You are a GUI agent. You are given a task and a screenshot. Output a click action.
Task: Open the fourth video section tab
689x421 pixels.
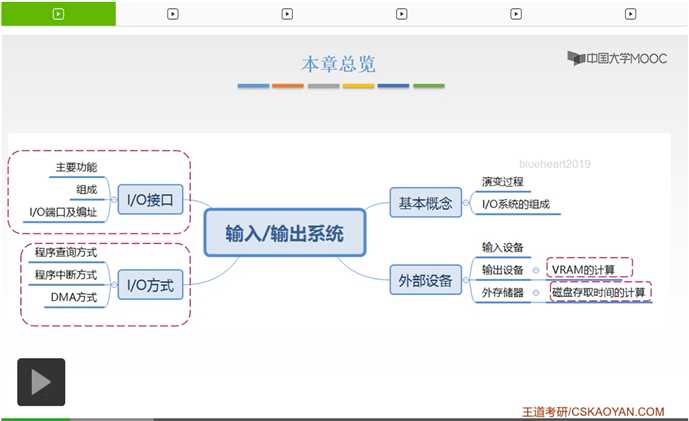click(x=401, y=14)
